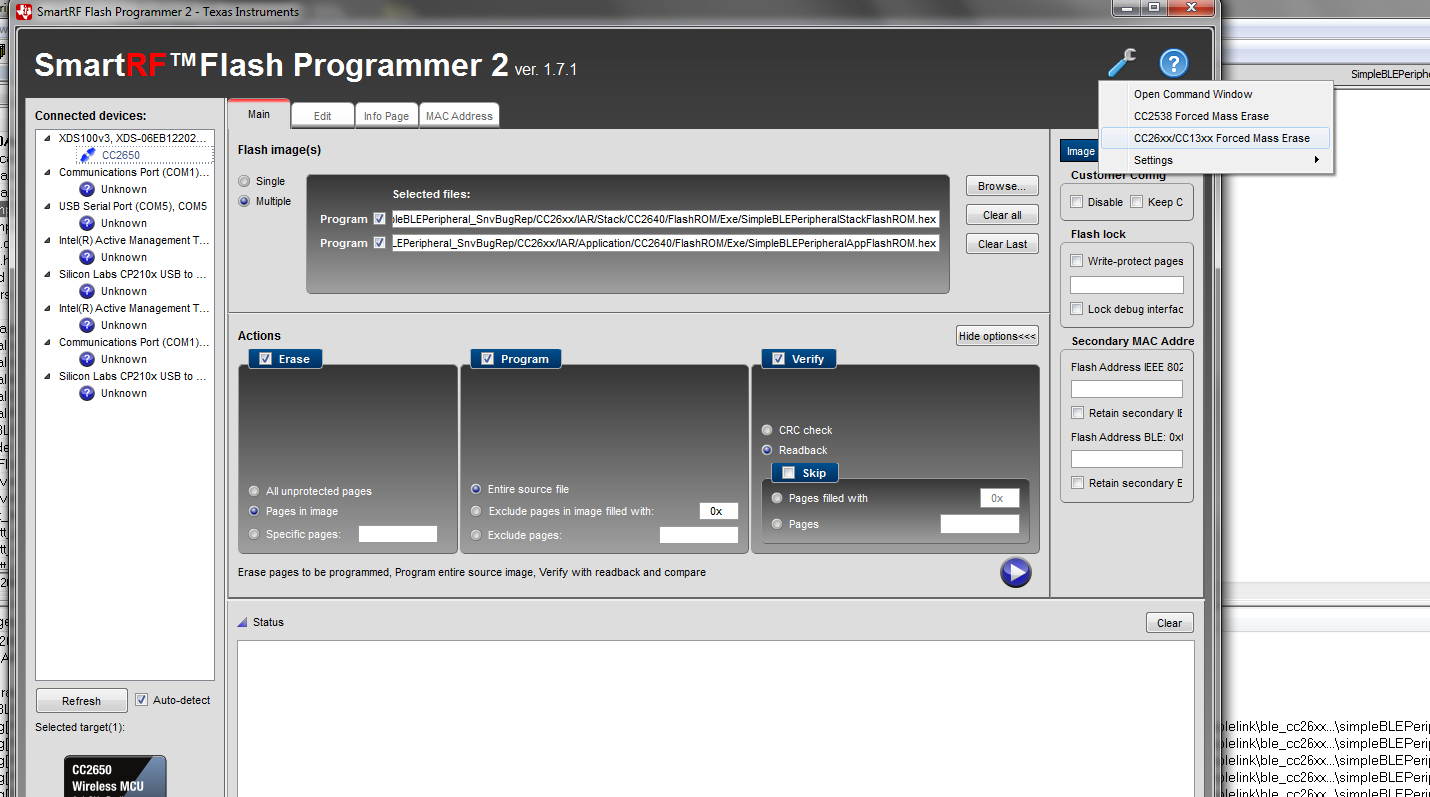This screenshot has height=797, width=1430.
Task: Click the Exclude pages input field
Action: [x=699, y=535]
